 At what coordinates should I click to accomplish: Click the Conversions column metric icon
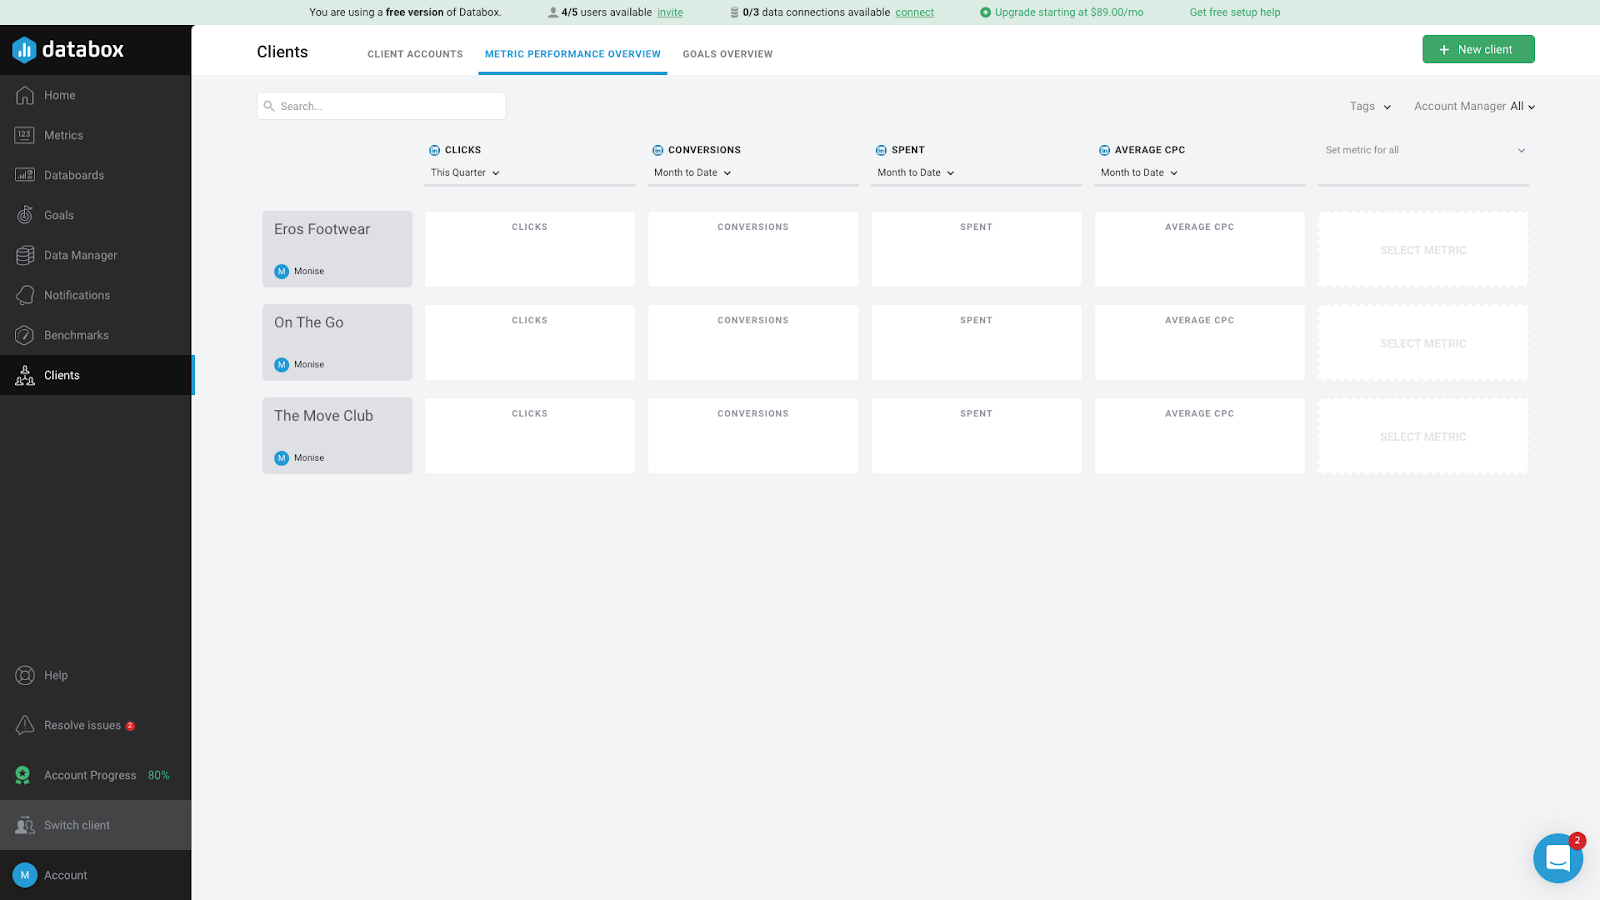[x=658, y=150]
